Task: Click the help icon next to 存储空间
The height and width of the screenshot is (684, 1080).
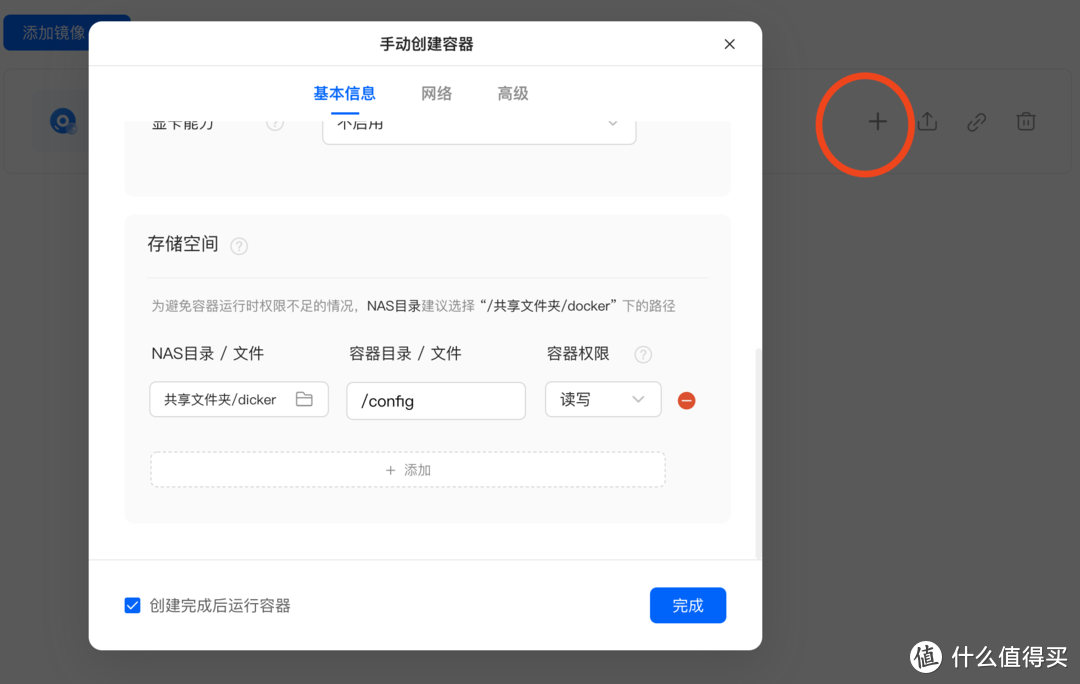Action: tap(239, 245)
